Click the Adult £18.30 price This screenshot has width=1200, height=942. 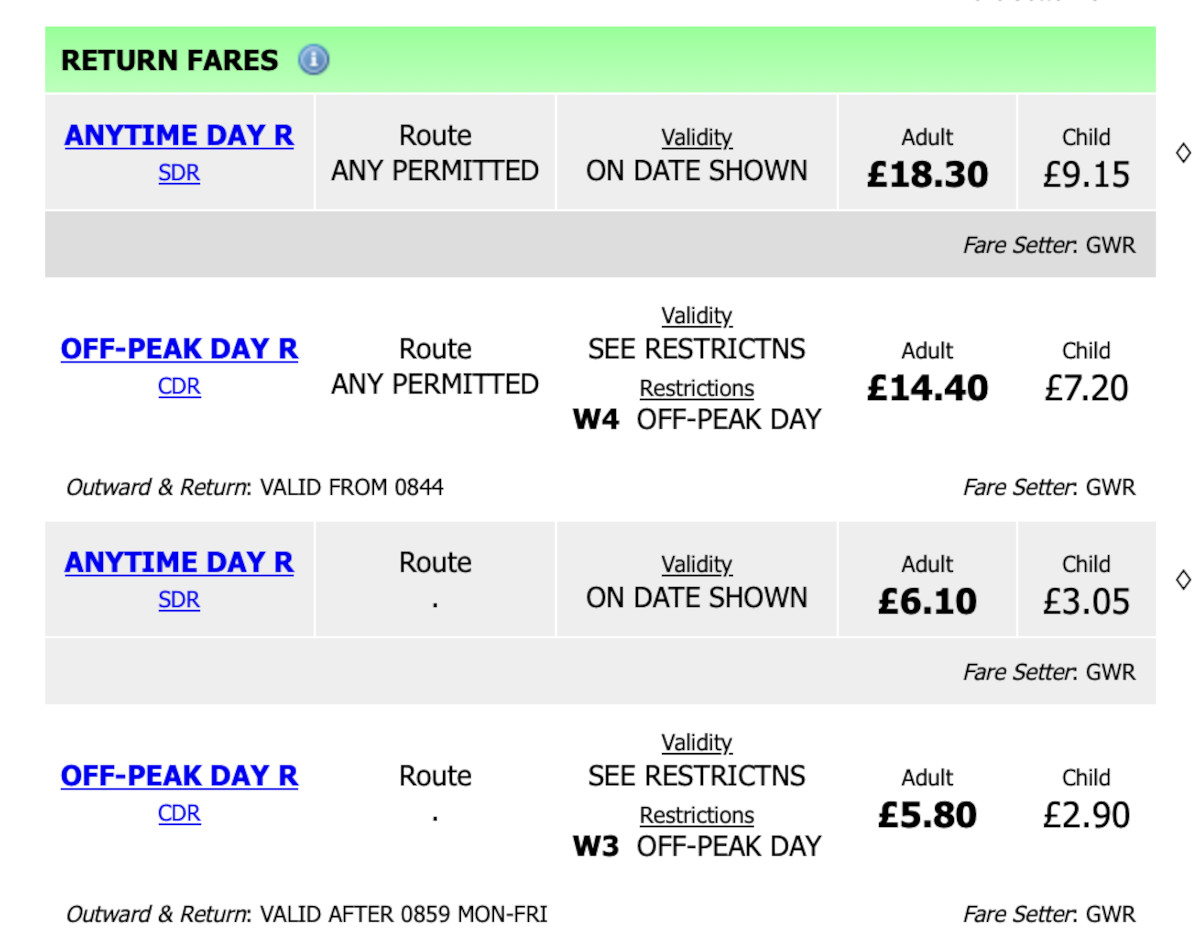pyautogui.click(x=927, y=175)
